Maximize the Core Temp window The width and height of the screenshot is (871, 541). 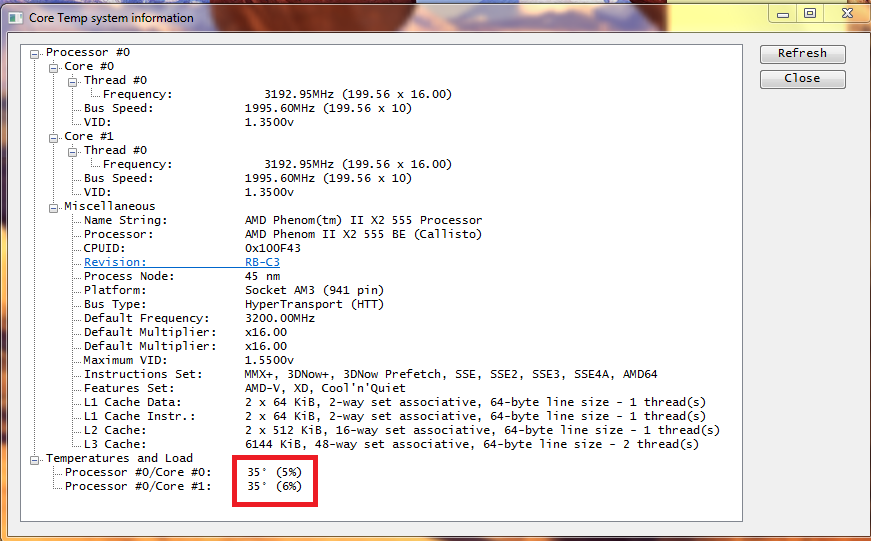click(x=810, y=14)
